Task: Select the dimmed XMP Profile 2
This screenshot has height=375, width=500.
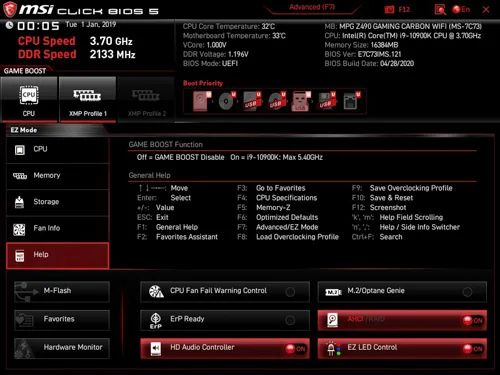Action: tap(146, 99)
